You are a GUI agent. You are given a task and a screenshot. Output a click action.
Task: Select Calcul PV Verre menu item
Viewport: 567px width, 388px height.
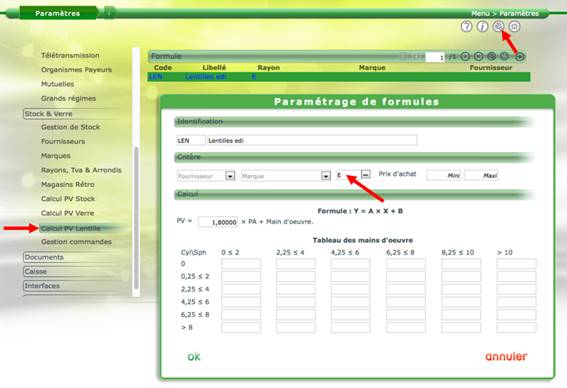[68, 213]
